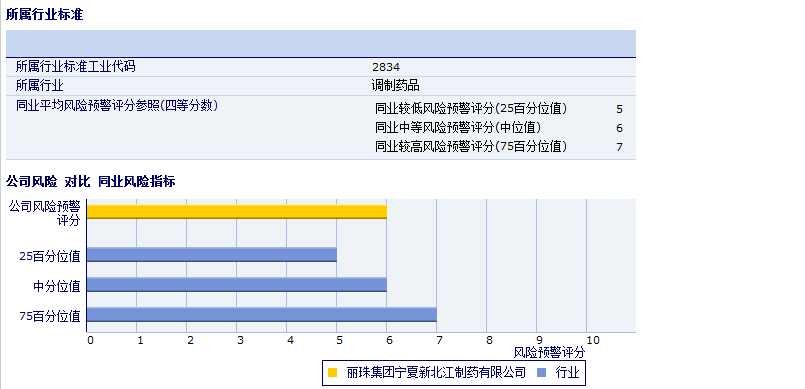805x389 pixels.
Task: Click the 所属行业标准 section heading
Action: (x=44, y=14)
